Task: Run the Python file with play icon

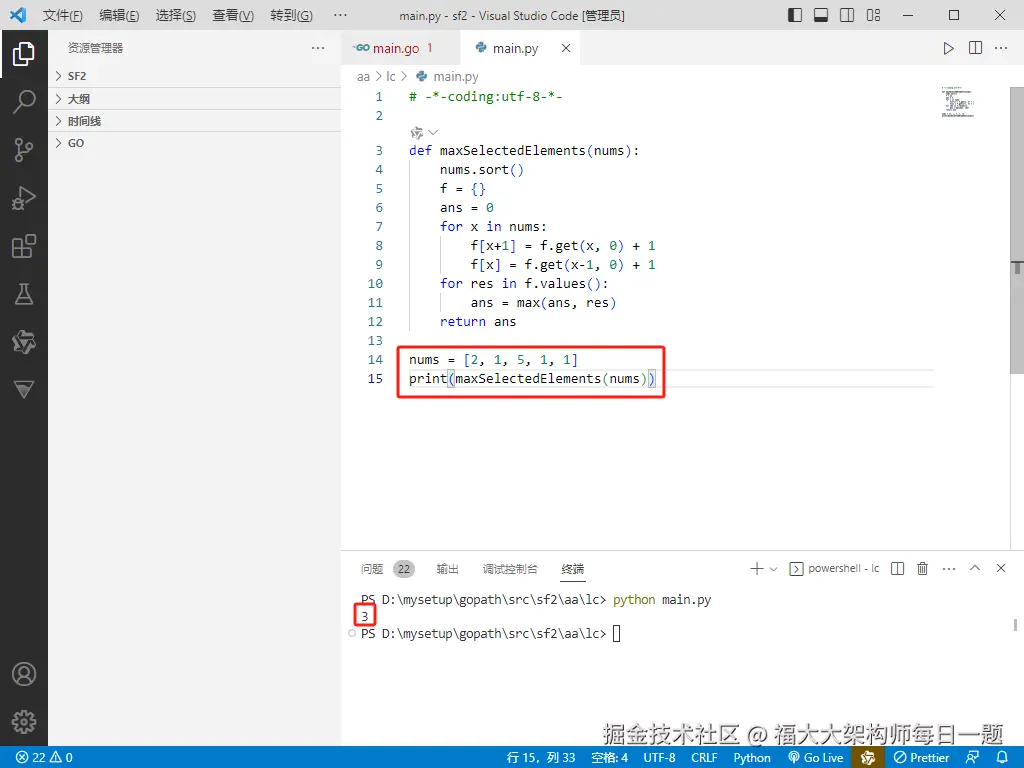Action: (948, 48)
